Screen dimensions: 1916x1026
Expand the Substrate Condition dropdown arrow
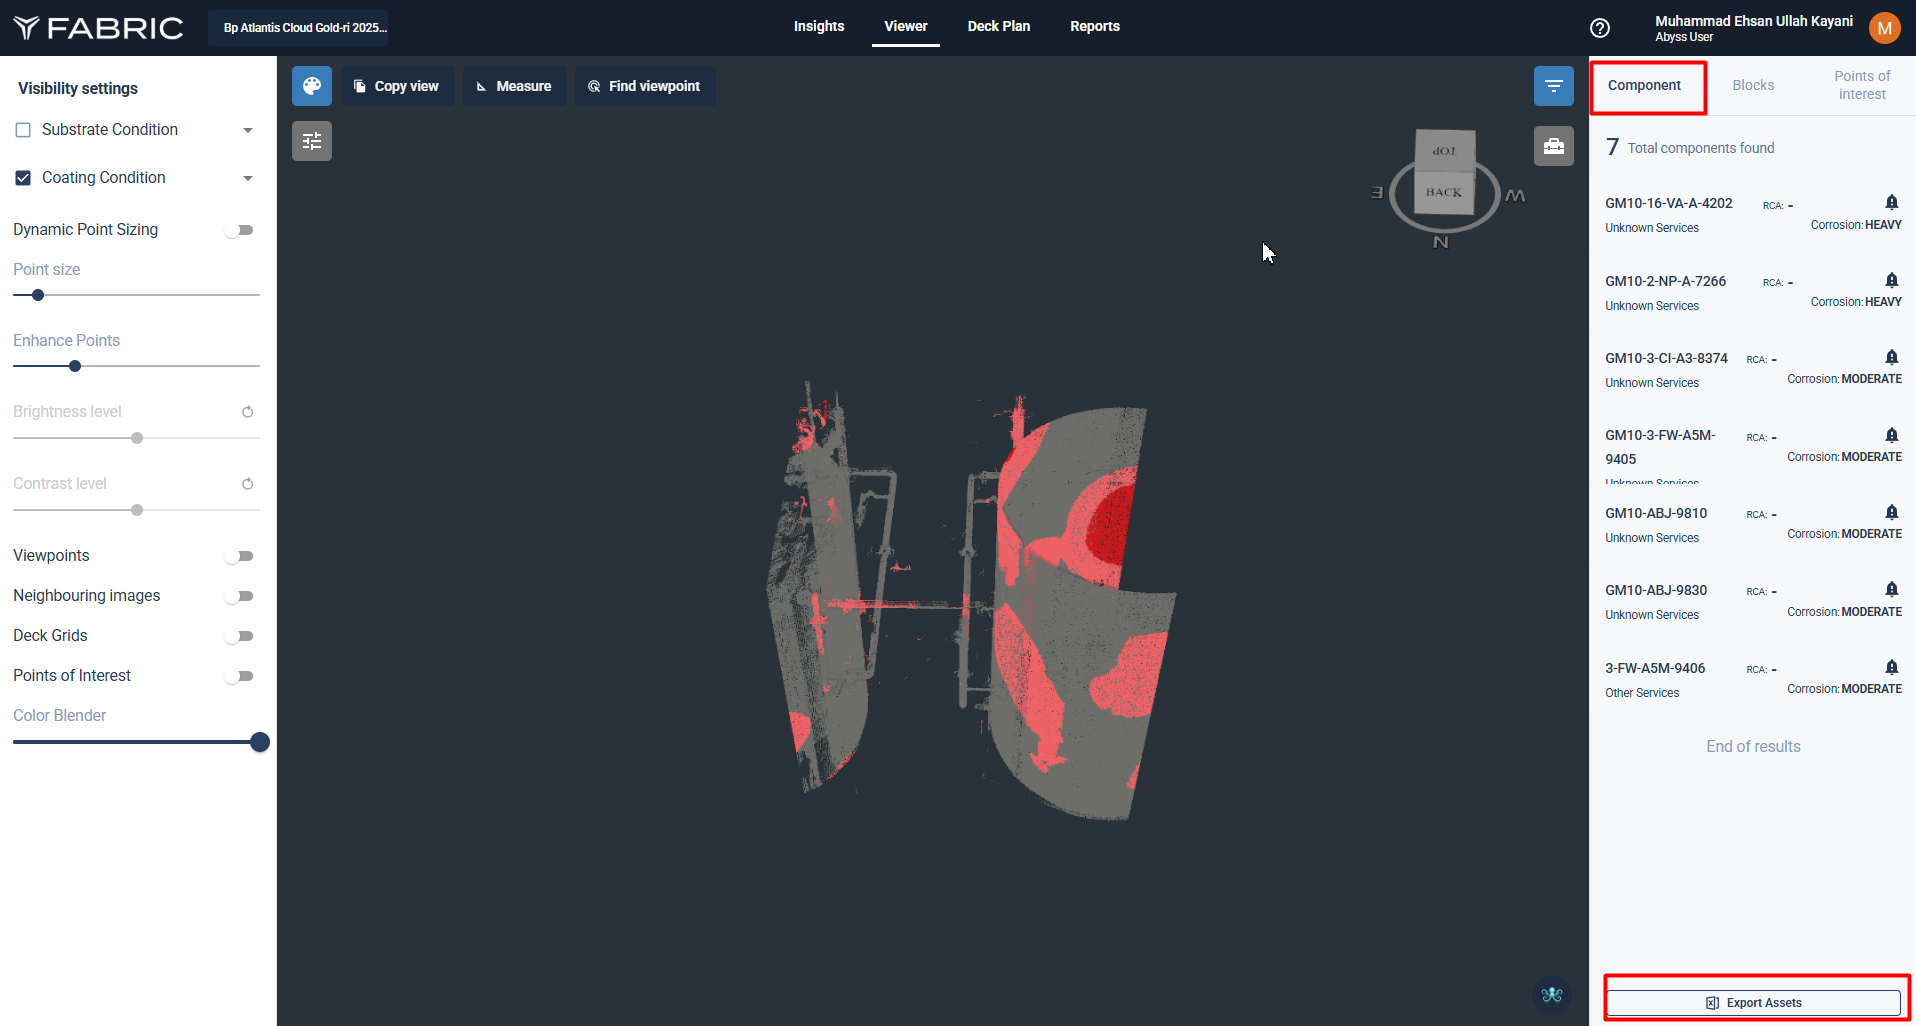pyautogui.click(x=248, y=130)
